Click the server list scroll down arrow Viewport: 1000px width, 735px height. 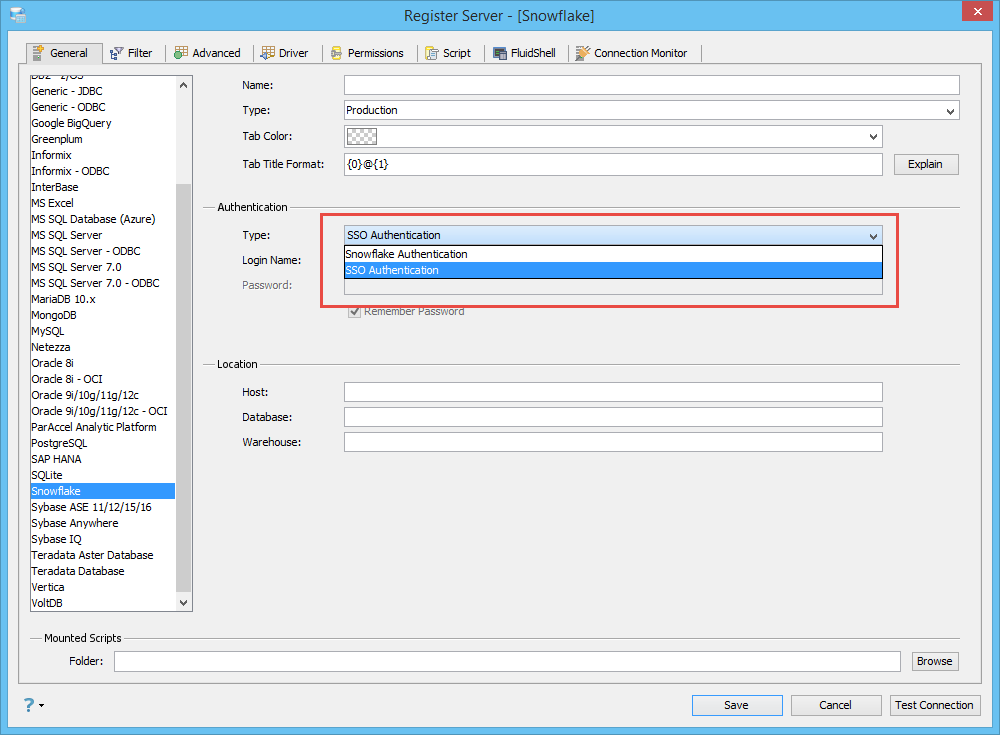(x=183, y=602)
